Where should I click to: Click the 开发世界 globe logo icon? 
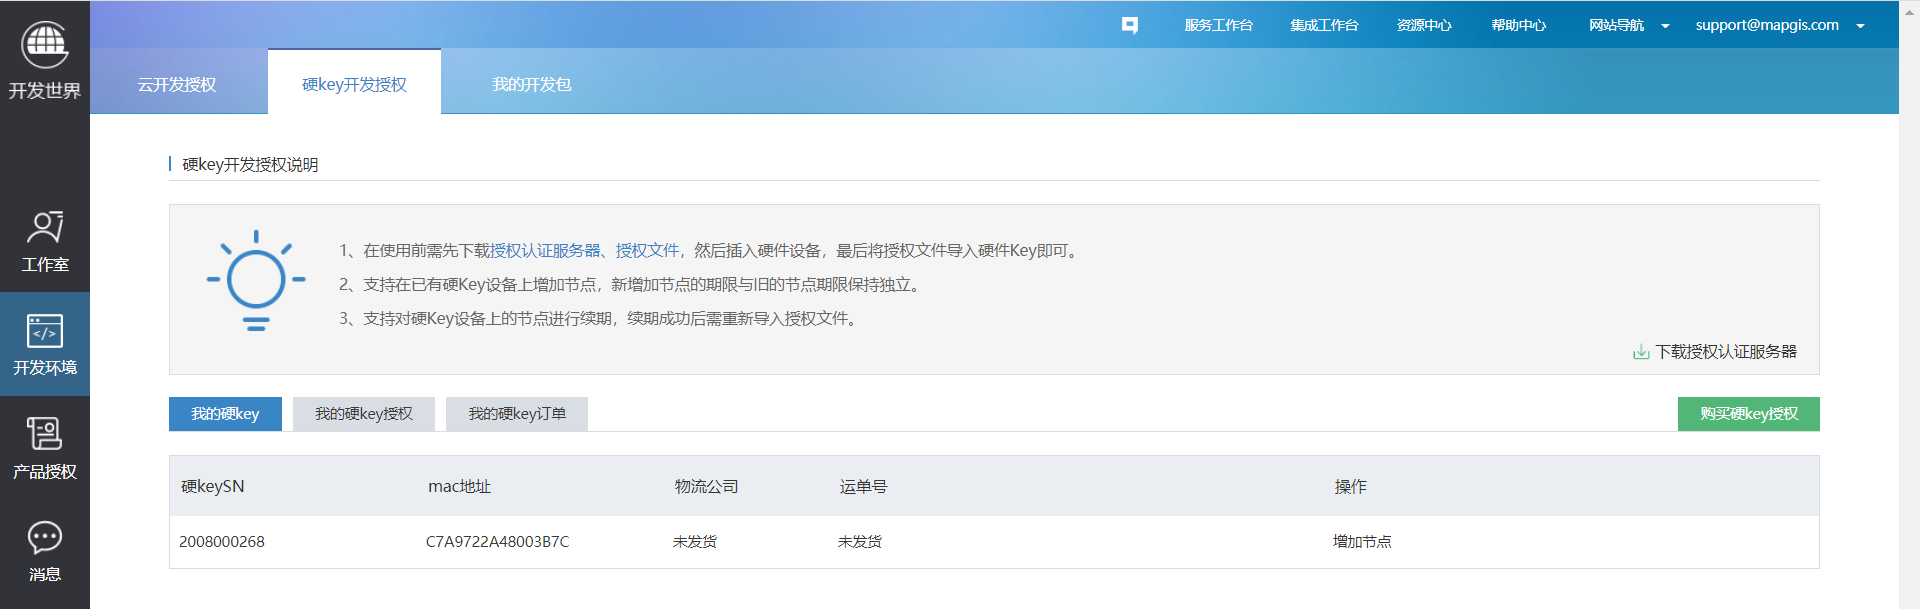pyautogui.click(x=45, y=44)
